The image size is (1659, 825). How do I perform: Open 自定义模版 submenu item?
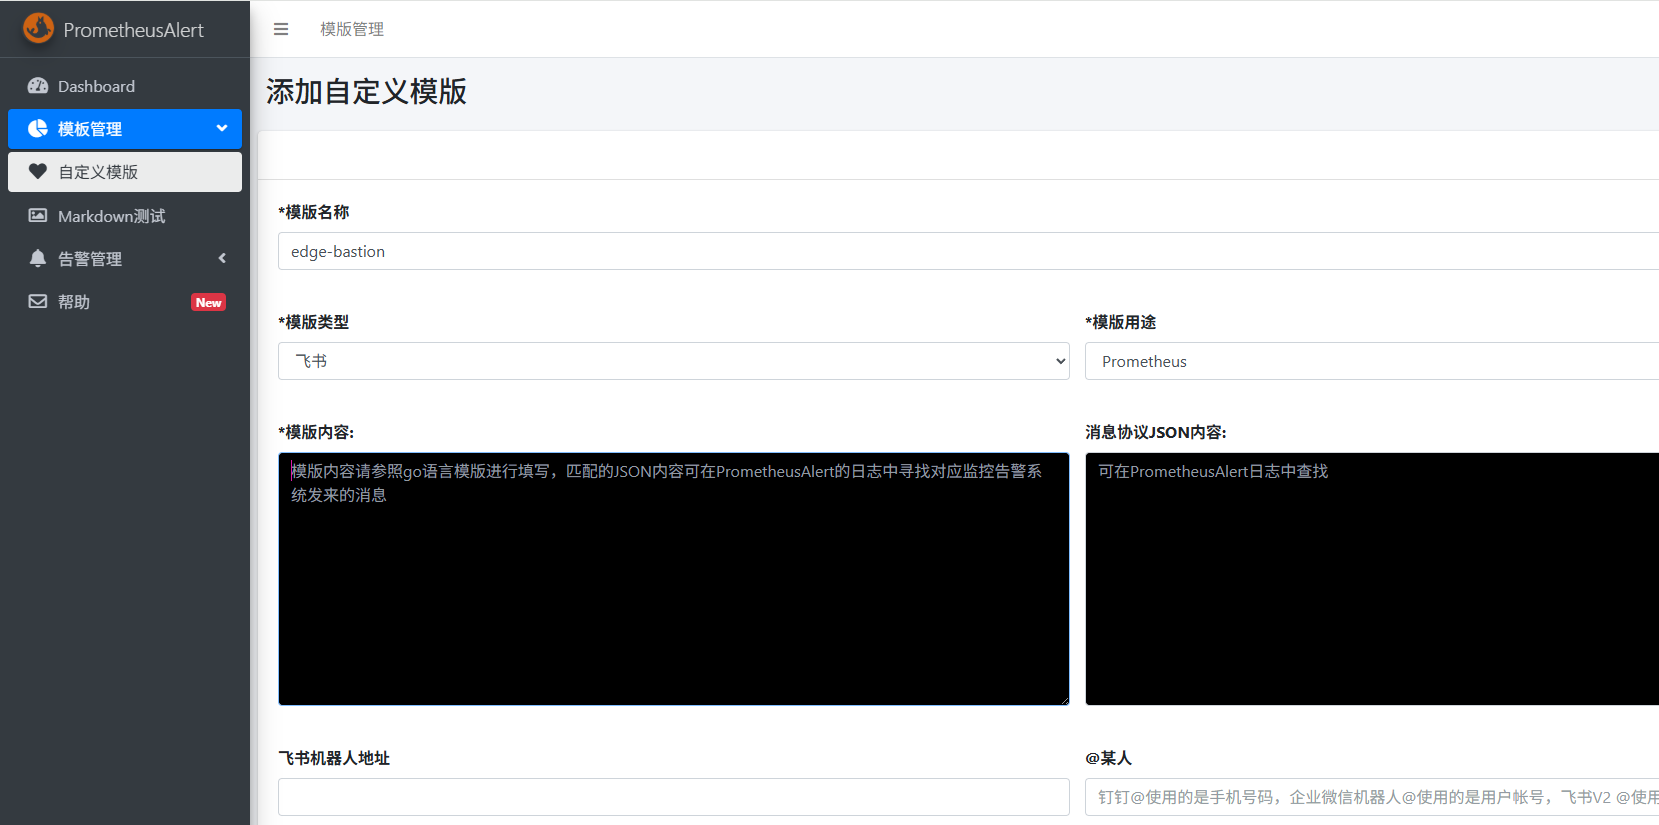(125, 172)
